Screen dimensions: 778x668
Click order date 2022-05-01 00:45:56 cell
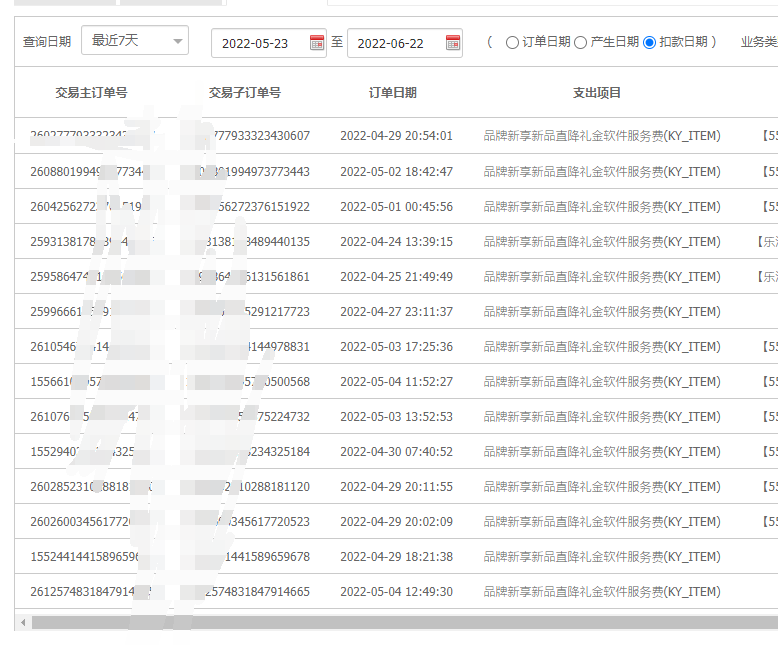coord(396,207)
